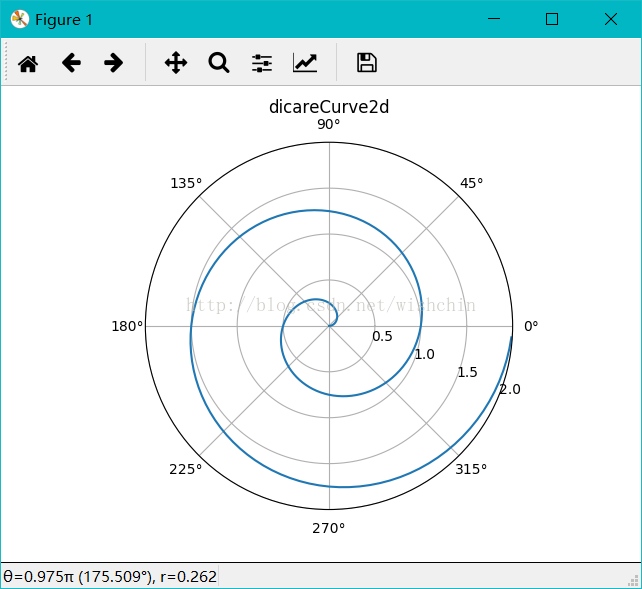Save the figure with floppy icon

click(x=367, y=63)
